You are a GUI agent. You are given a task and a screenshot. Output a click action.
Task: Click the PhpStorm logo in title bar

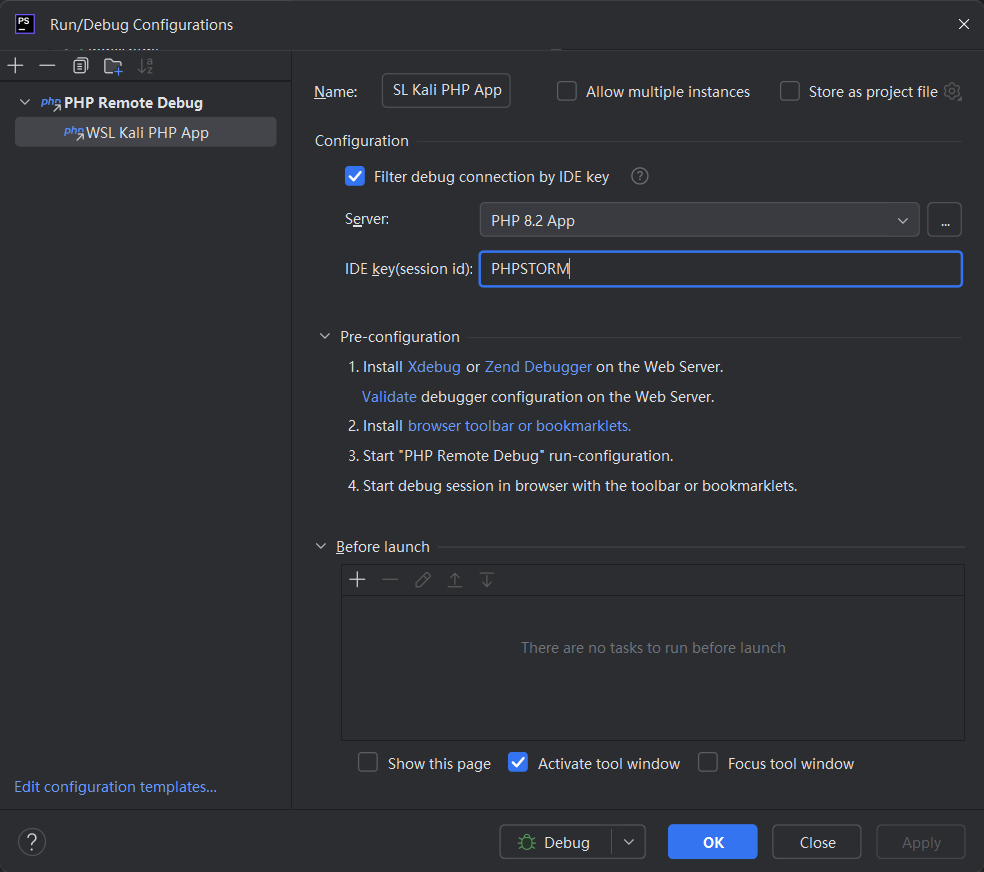tap(24, 24)
